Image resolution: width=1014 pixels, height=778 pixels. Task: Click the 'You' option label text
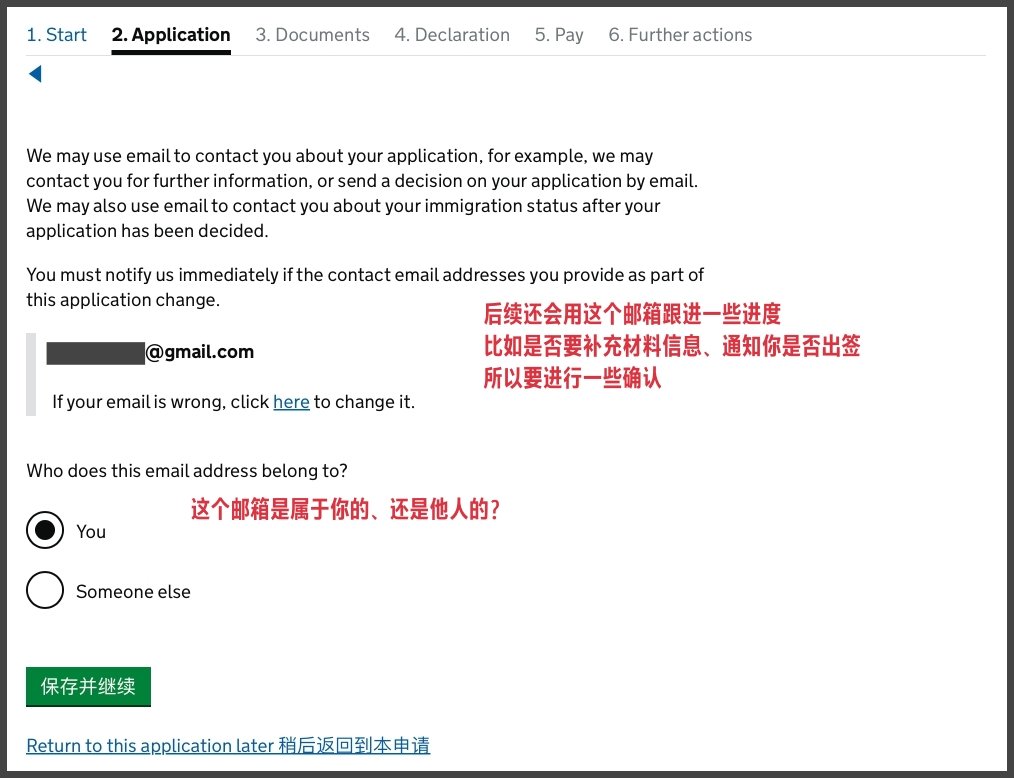91,532
